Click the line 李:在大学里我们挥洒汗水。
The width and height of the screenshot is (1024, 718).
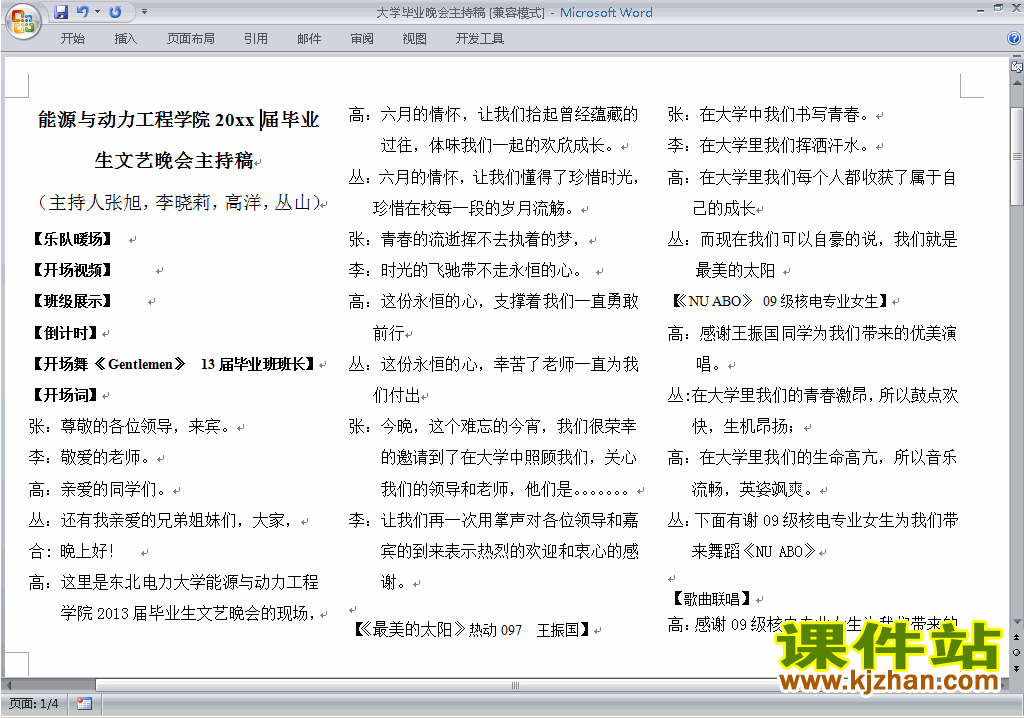coord(771,145)
